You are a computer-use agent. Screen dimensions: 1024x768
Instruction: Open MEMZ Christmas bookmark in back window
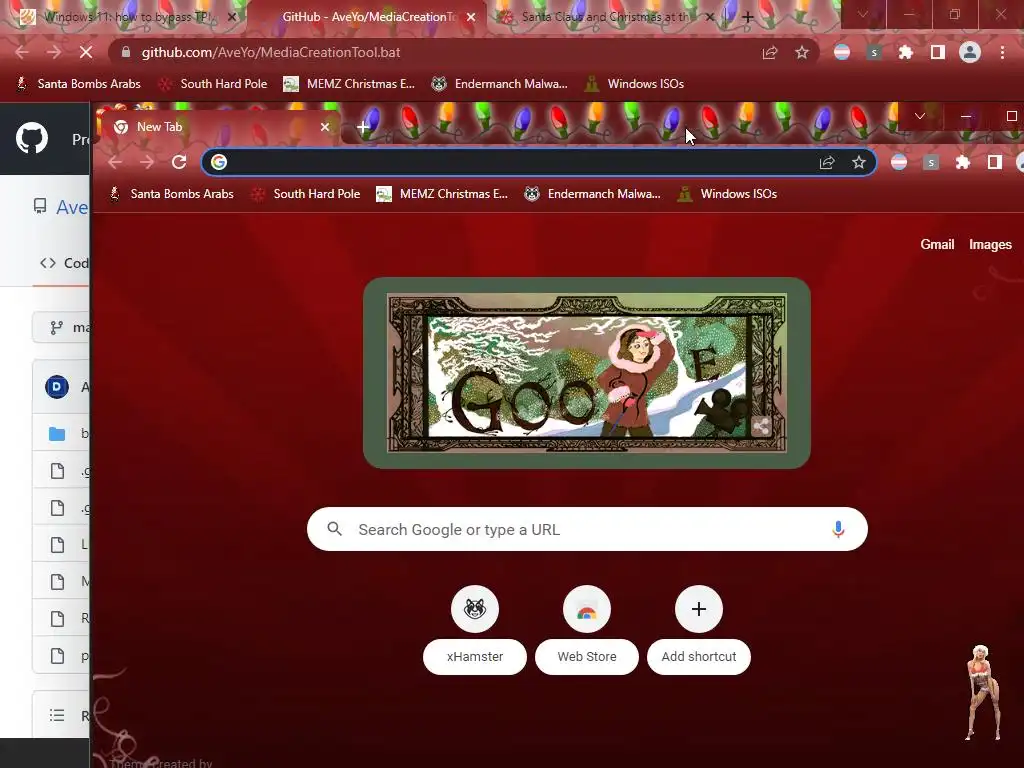[x=349, y=84]
